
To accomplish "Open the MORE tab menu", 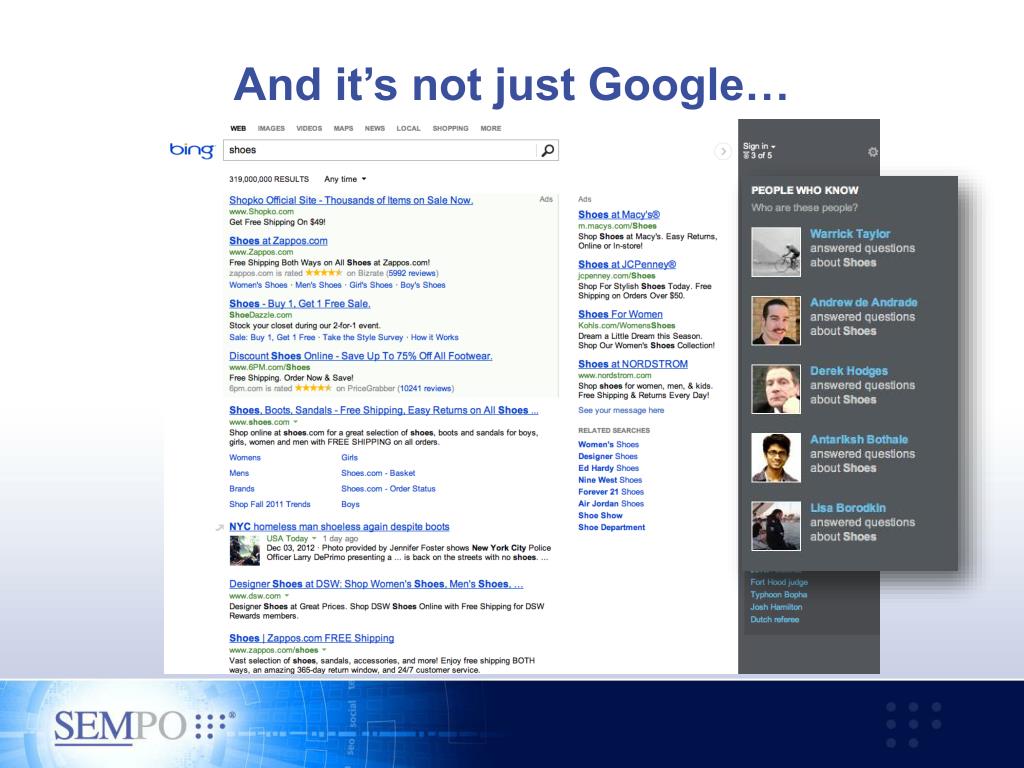I will click(x=491, y=129).
